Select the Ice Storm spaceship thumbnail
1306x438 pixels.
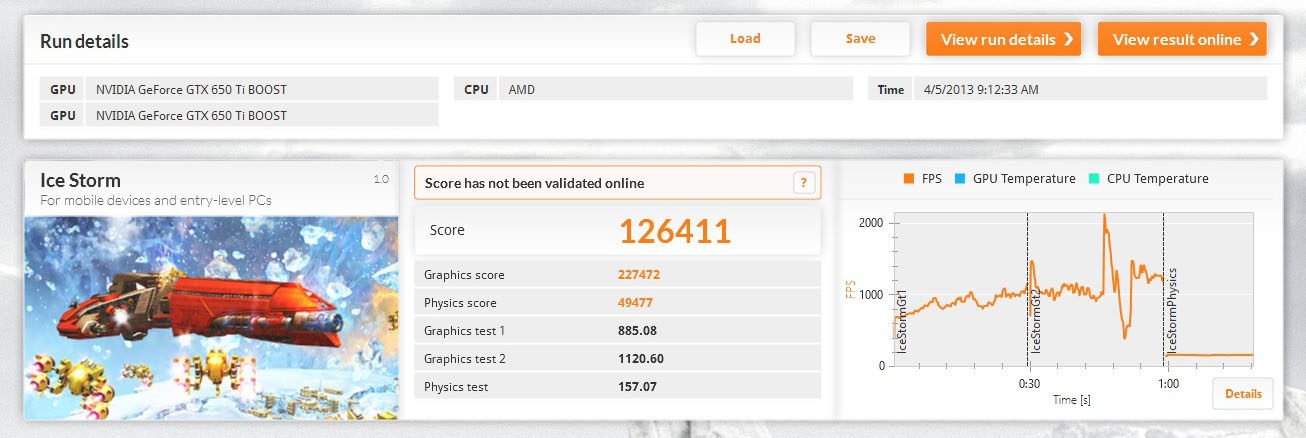211,317
